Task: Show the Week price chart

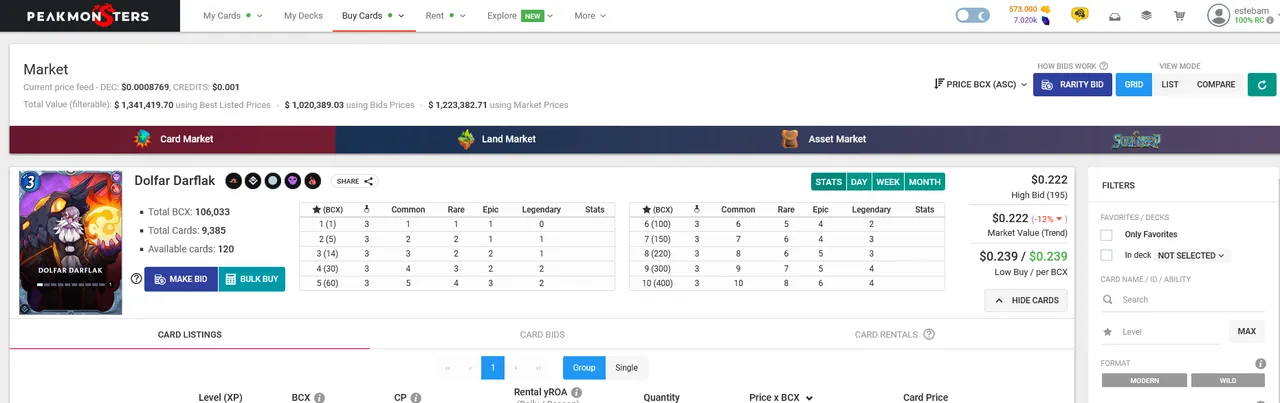Action: (x=888, y=182)
